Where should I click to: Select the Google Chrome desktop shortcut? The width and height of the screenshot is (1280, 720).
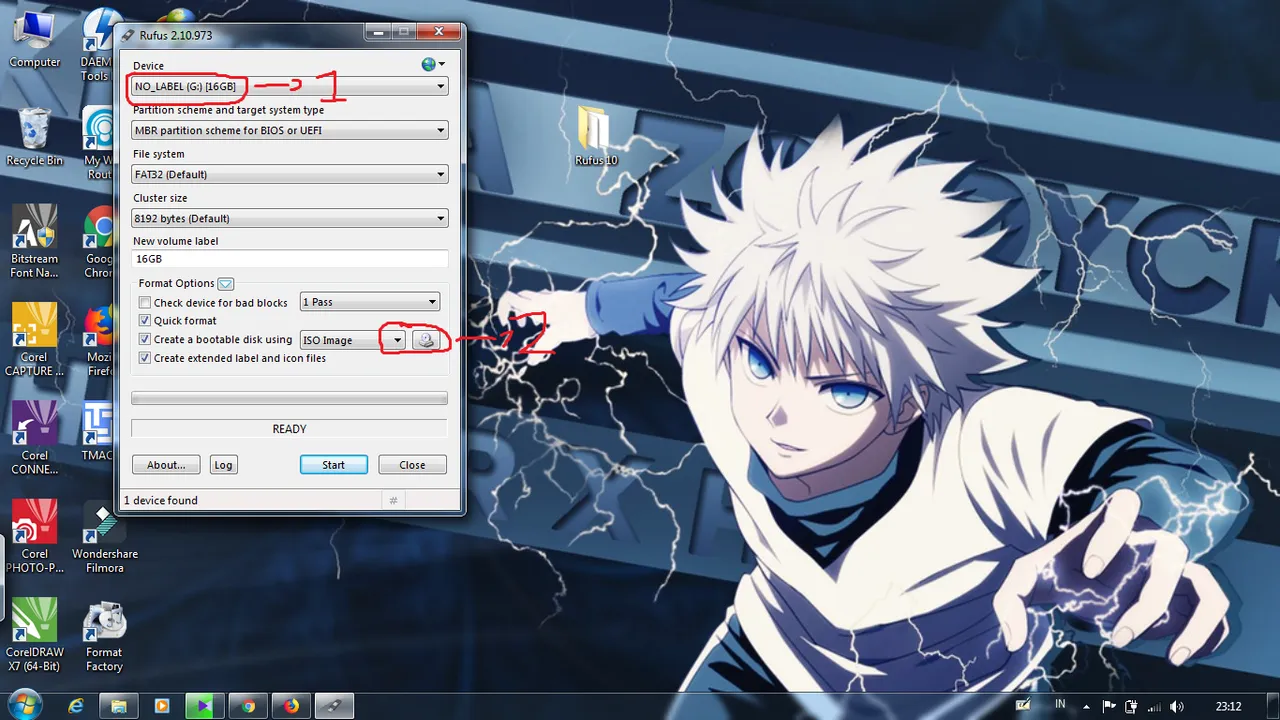tap(98, 242)
